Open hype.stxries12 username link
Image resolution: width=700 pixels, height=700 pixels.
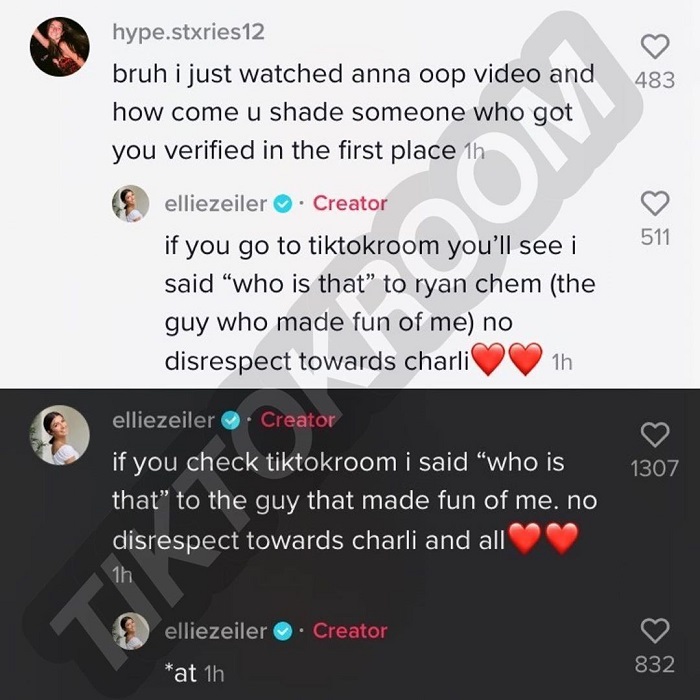pos(188,33)
